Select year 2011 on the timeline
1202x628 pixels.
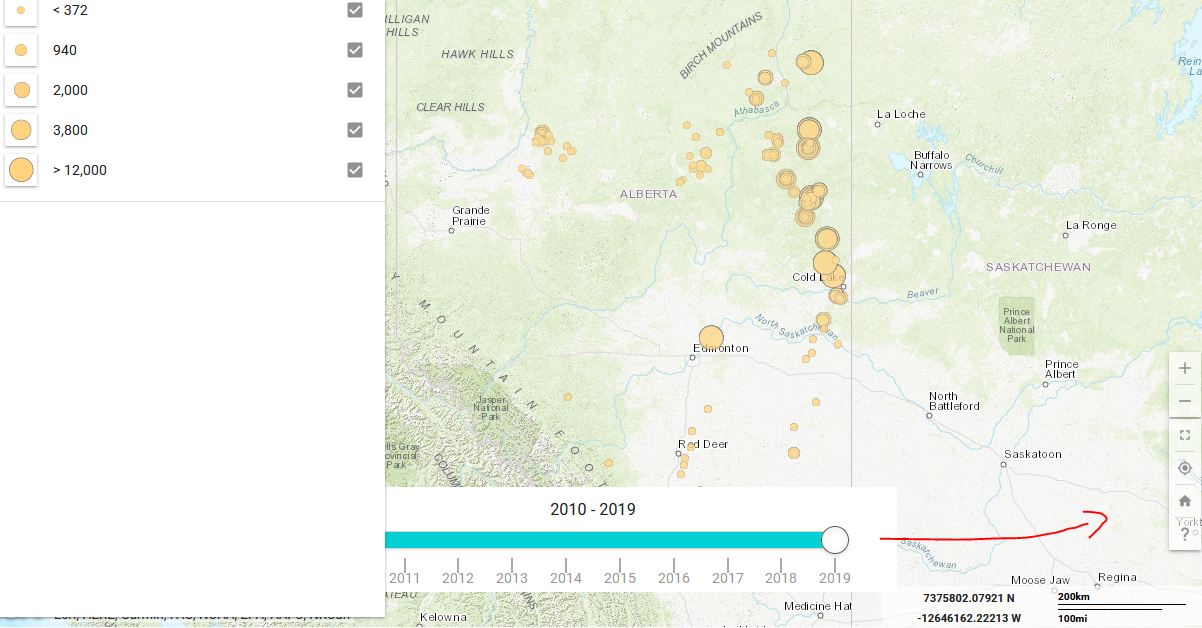tap(404, 578)
